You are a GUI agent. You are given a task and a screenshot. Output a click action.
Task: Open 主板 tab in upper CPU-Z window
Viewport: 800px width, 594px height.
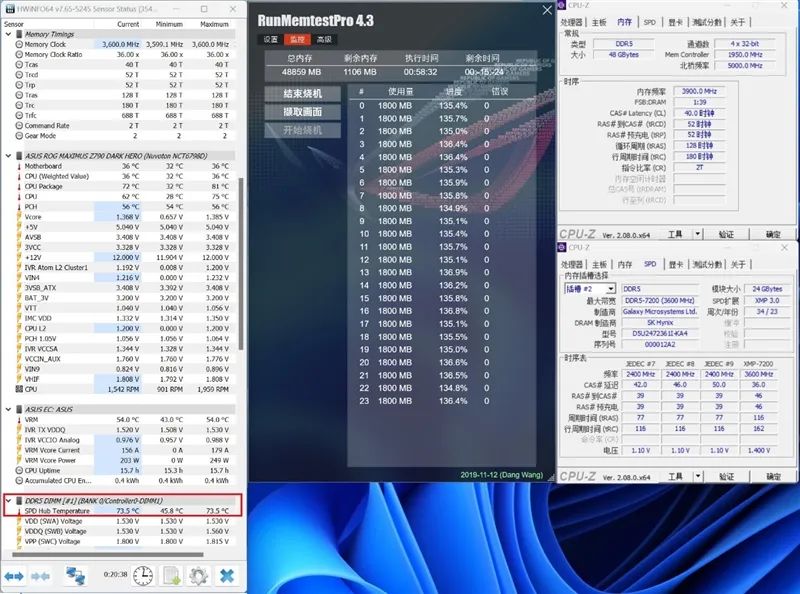pyautogui.click(x=599, y=22)
